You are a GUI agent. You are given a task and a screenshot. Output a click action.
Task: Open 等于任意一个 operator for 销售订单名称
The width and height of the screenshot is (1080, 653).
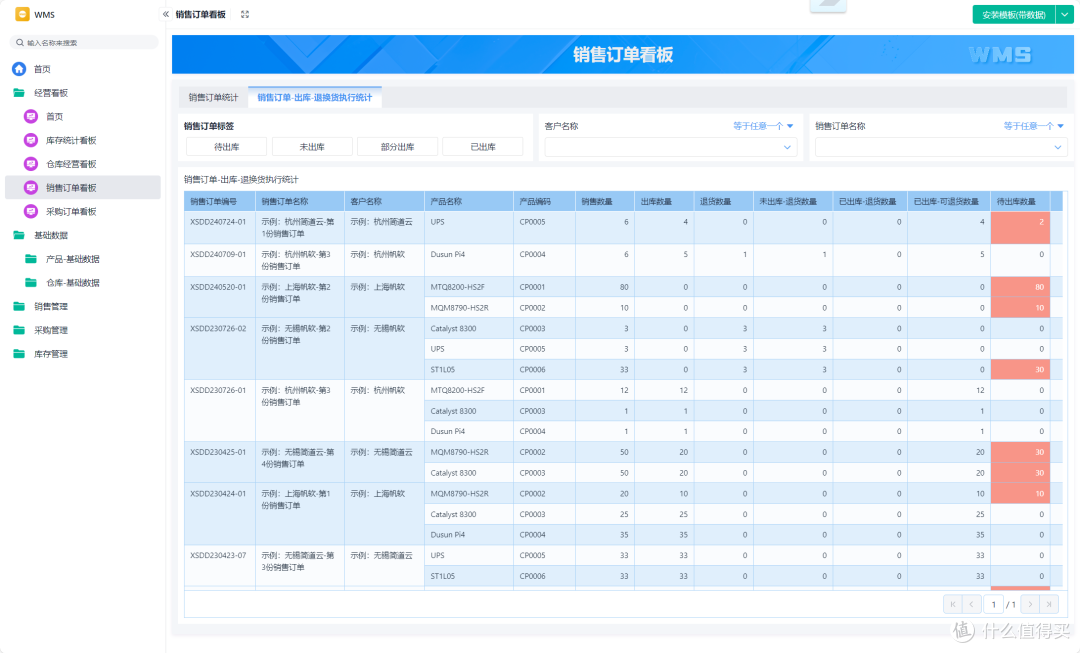pos(1034,126)
